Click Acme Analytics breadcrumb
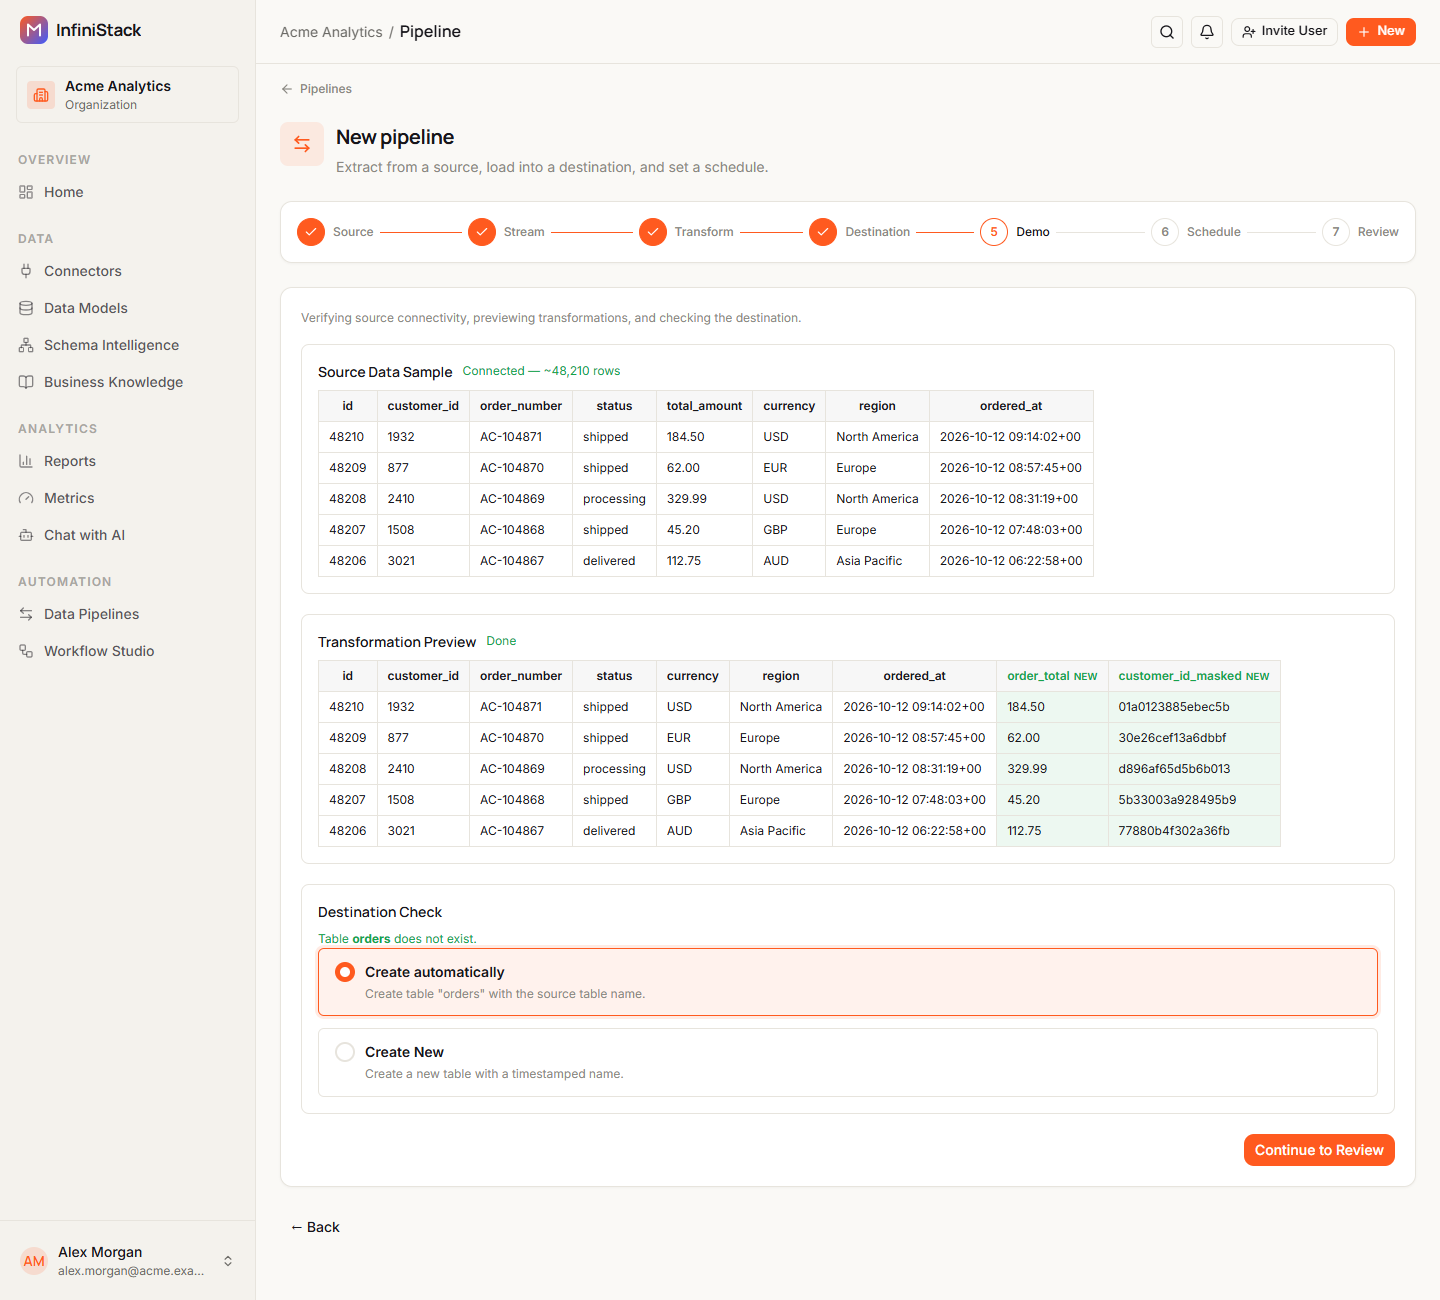This screenshot has height=1300, width=1440. point(331,32)
